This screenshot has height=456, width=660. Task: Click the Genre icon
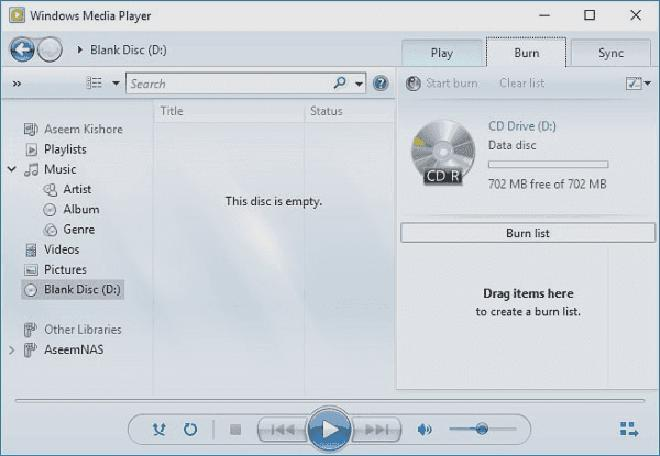click(50, 229)
